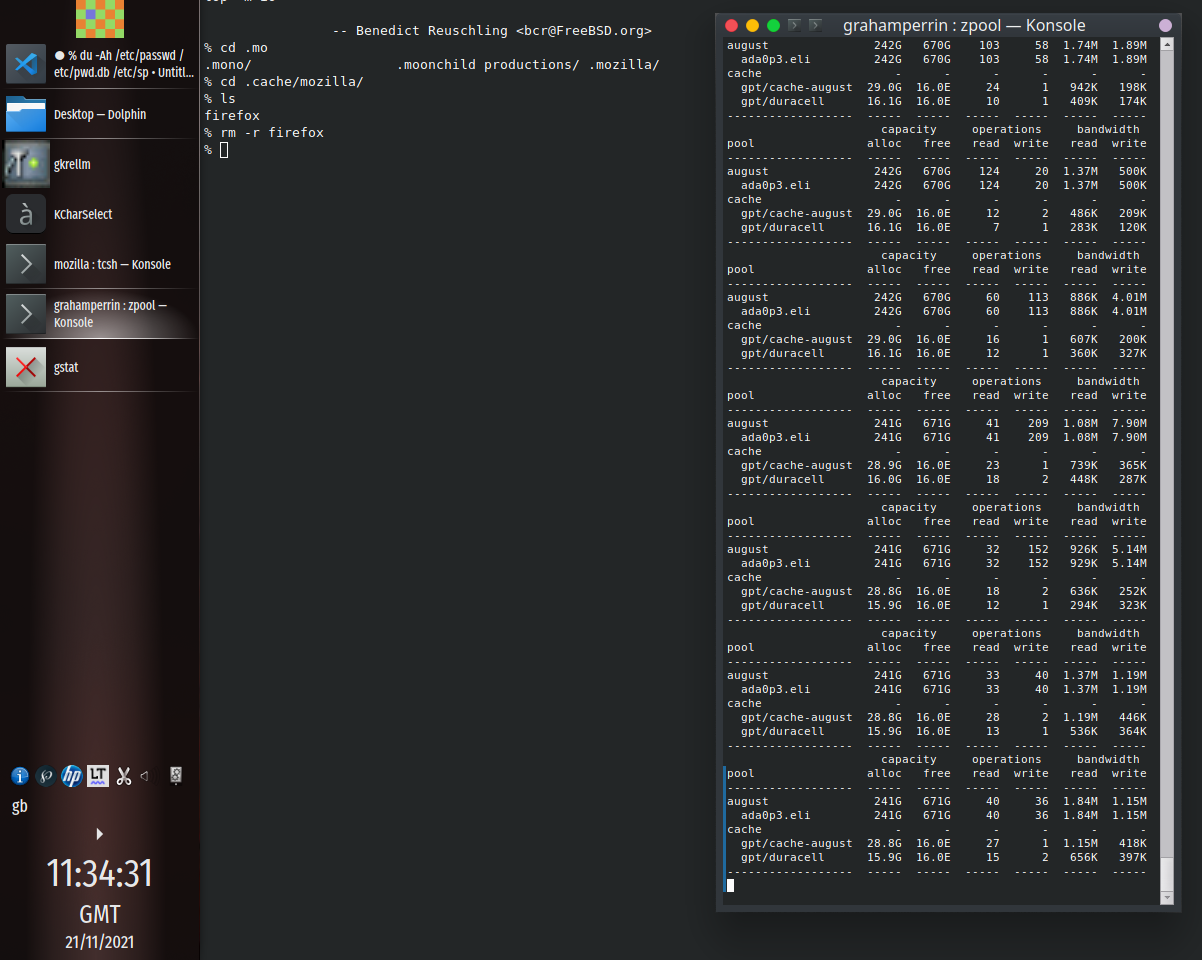Activate the gkrellm task entry

coord(100,164)
